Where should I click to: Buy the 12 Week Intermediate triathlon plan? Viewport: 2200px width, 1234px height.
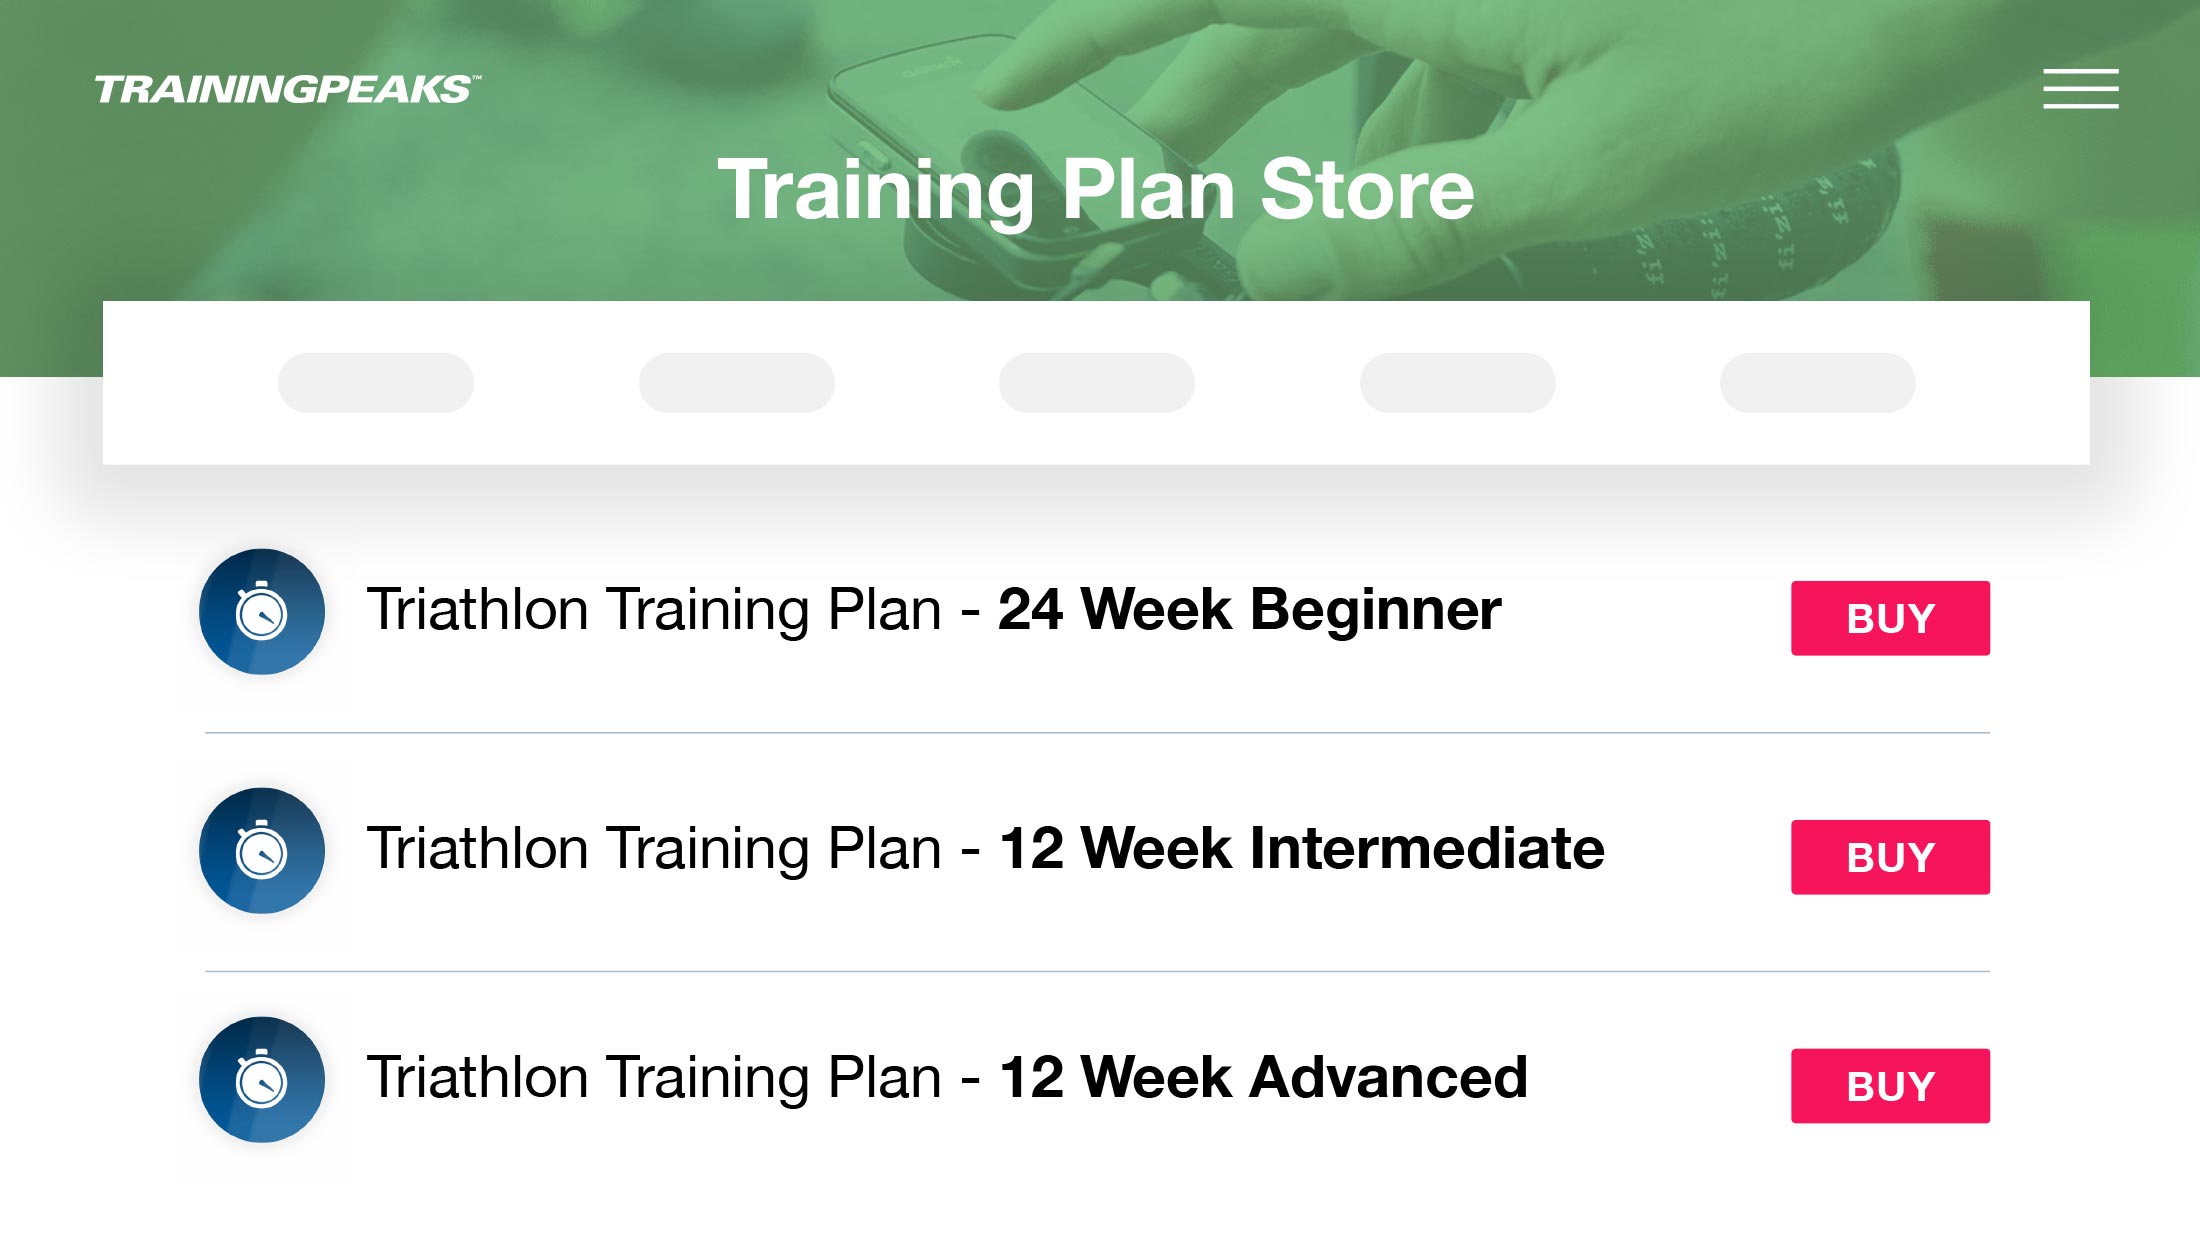pyautogui.click(x=1889, y=856)
